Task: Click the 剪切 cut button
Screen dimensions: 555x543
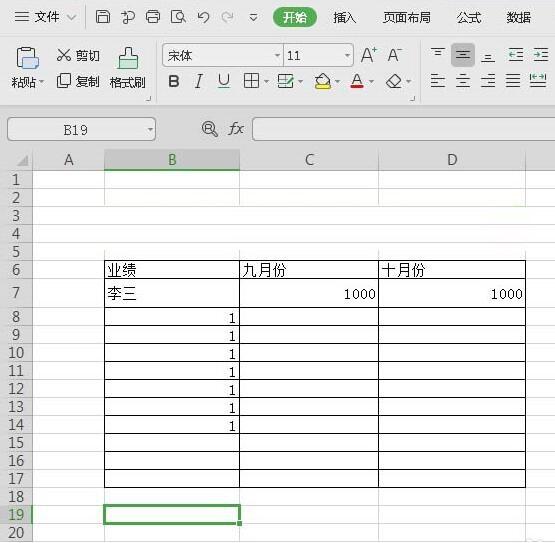Action: 78,56
